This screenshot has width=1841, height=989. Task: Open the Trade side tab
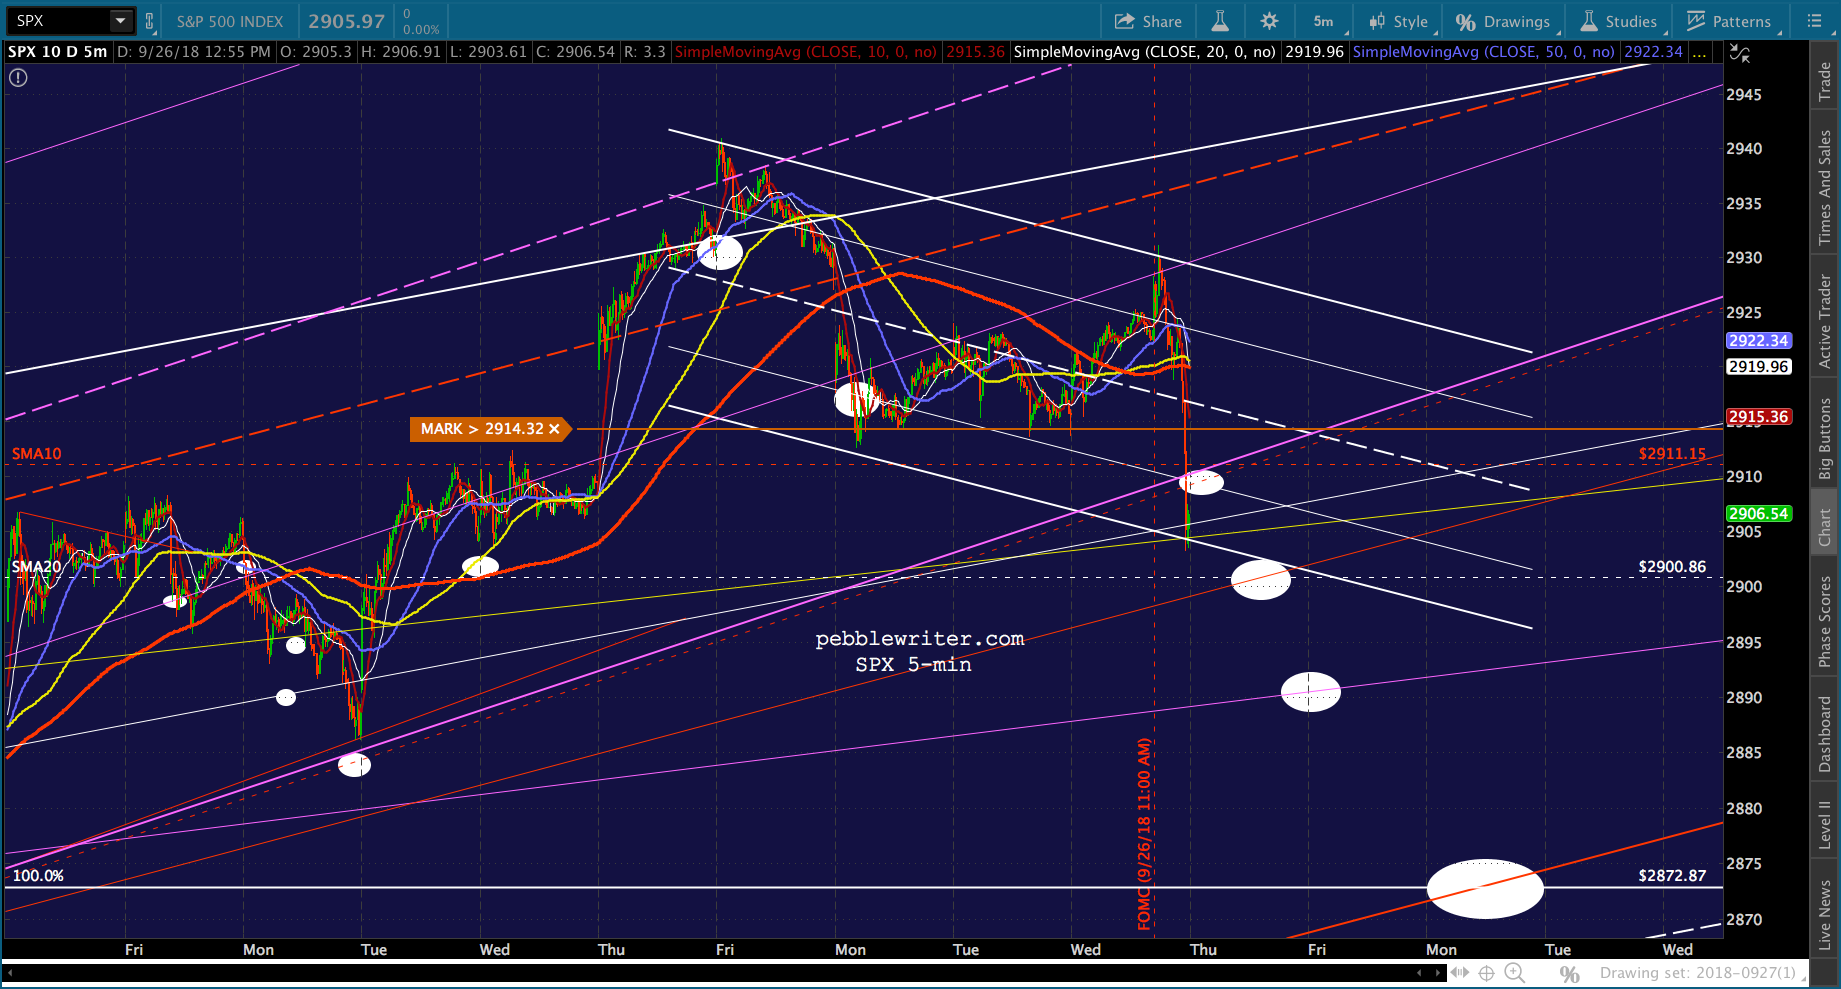[1825, 80]
